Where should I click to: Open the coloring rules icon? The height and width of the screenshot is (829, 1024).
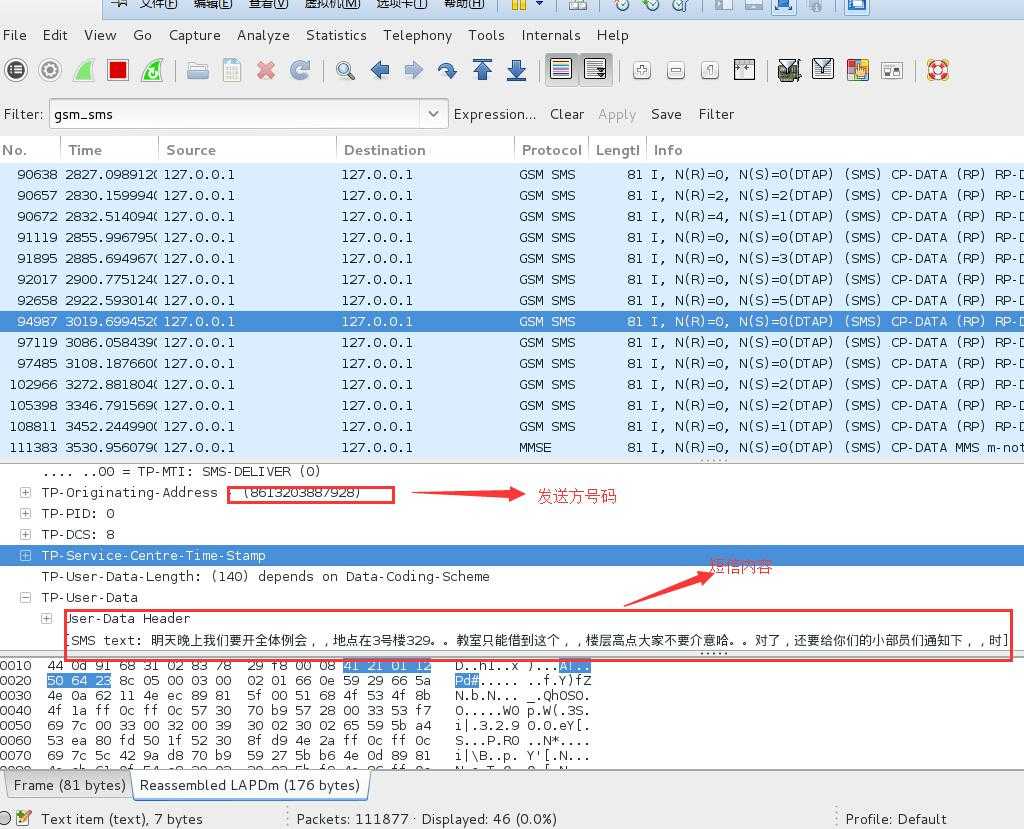click(857, 70)
